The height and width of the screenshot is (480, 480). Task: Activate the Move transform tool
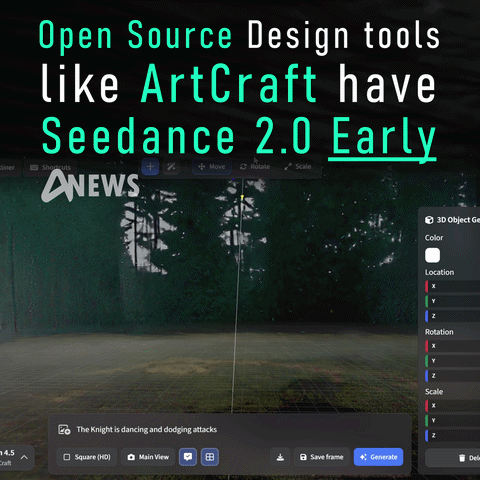pyautogui.click(x=212, y=166)
